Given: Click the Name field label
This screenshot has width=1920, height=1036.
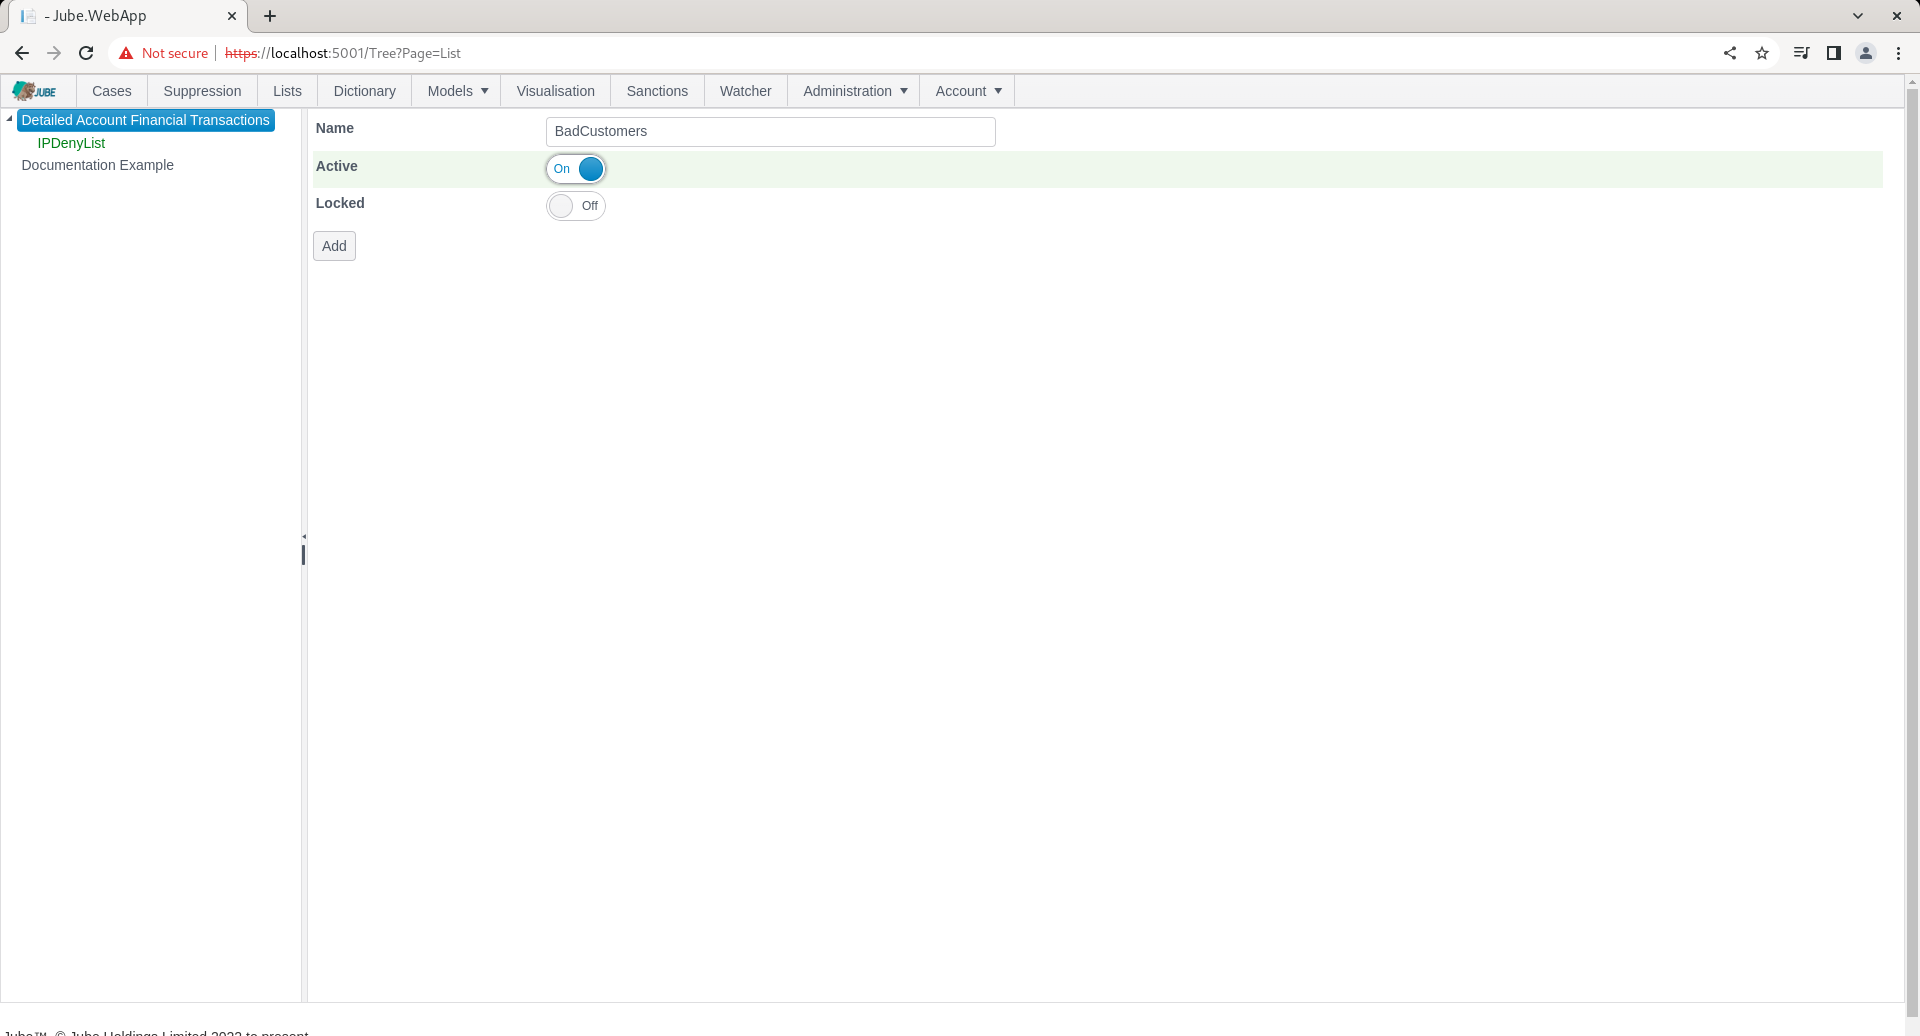Looking at the screenshot, I should (335, 128).
